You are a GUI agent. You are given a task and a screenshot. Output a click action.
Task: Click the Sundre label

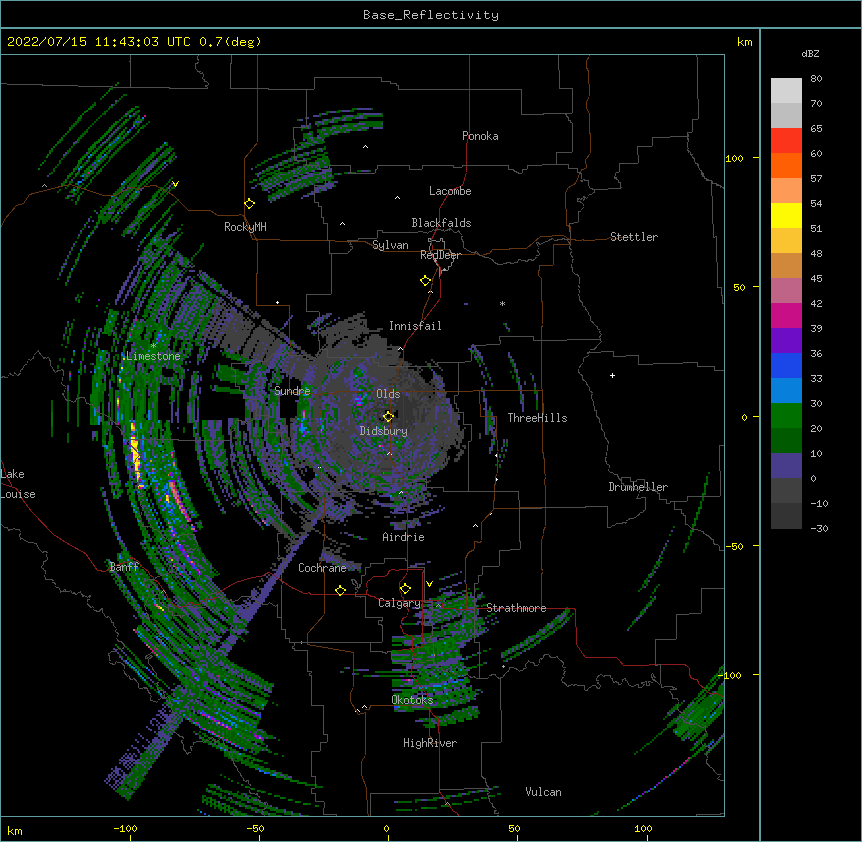coord(292,391)
